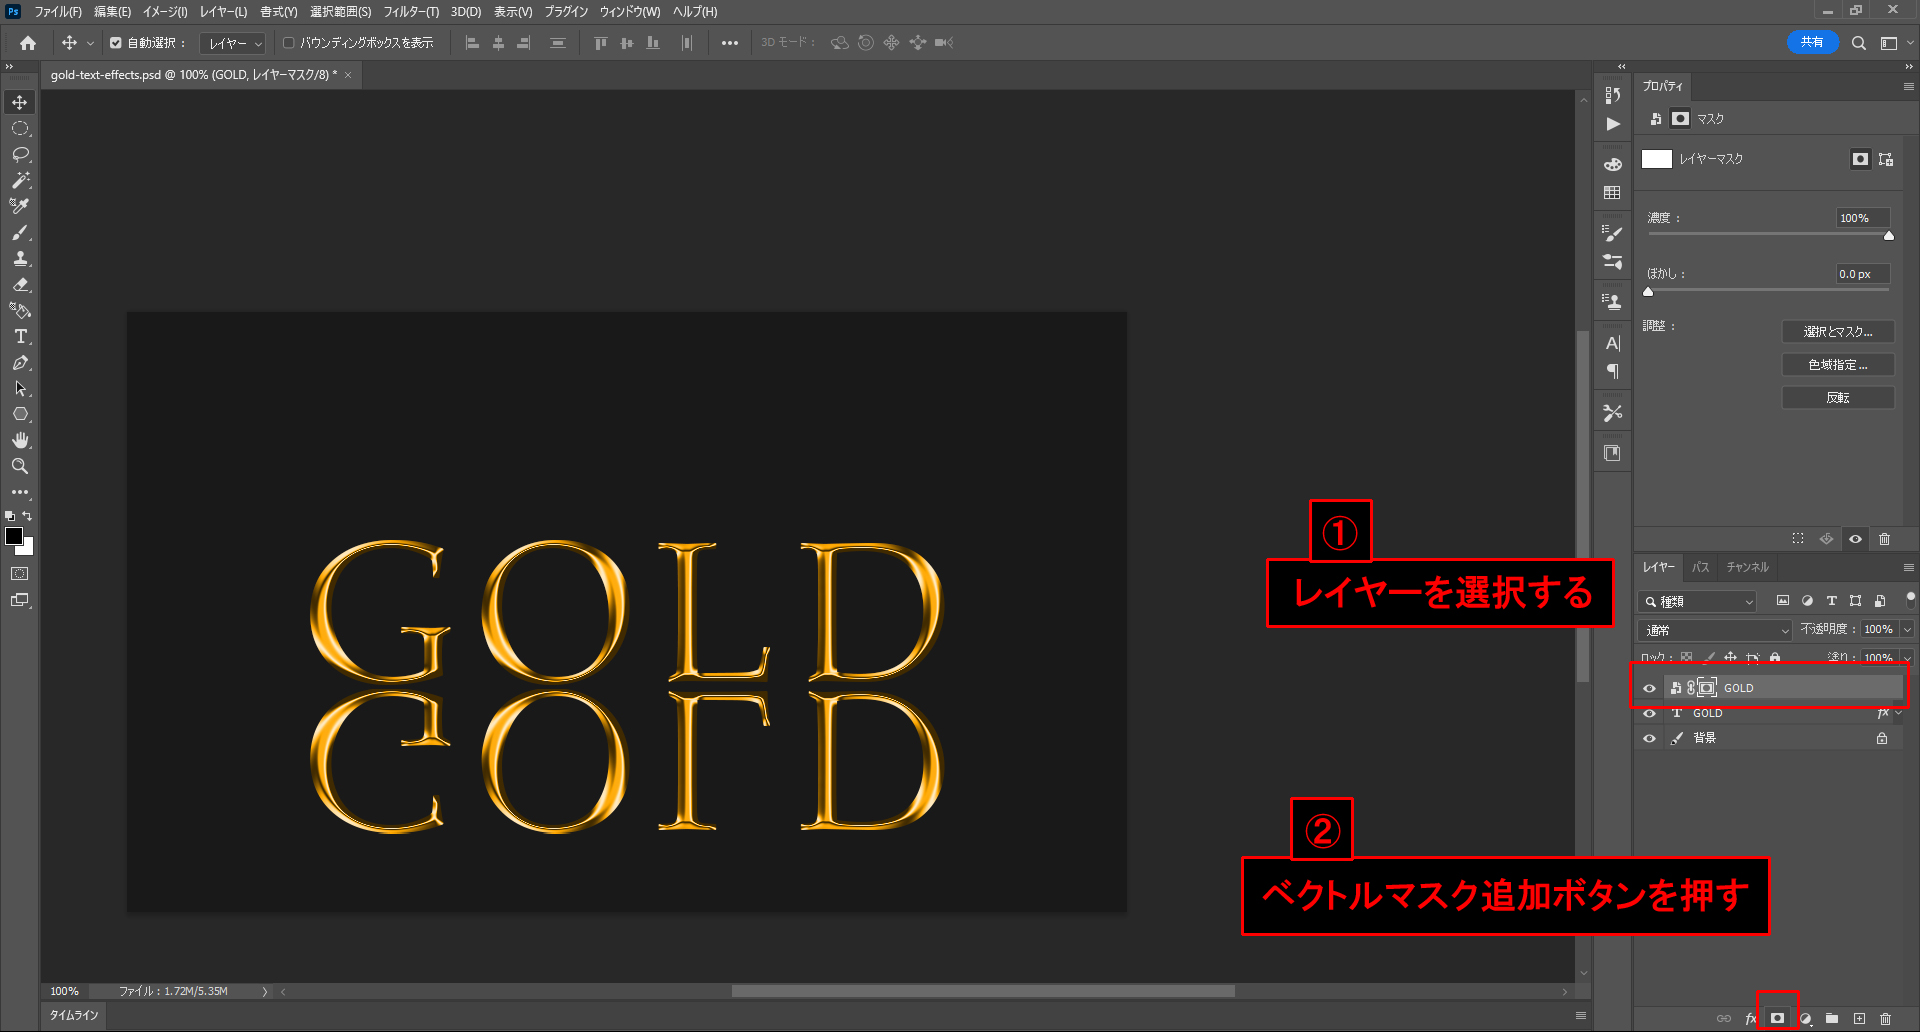Open the フィルター menu
Image resolution: width=1920 pixels, height=1032 pixels.
[x=410, y=12]
